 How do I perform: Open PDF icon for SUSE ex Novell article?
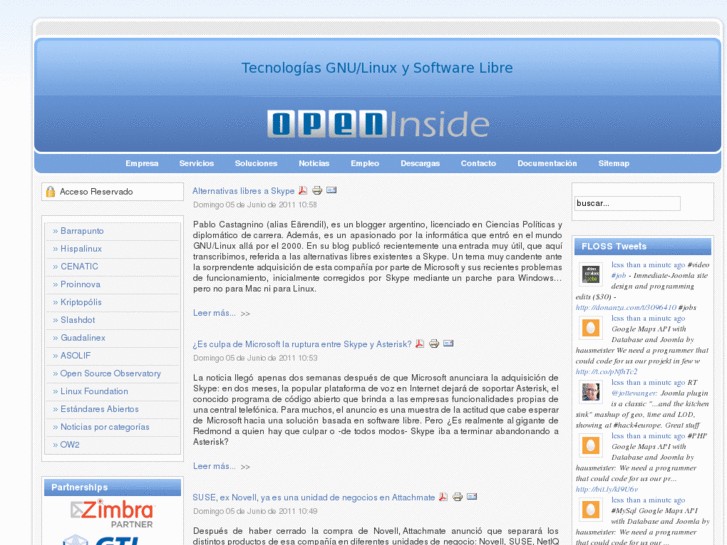(443, 497)
